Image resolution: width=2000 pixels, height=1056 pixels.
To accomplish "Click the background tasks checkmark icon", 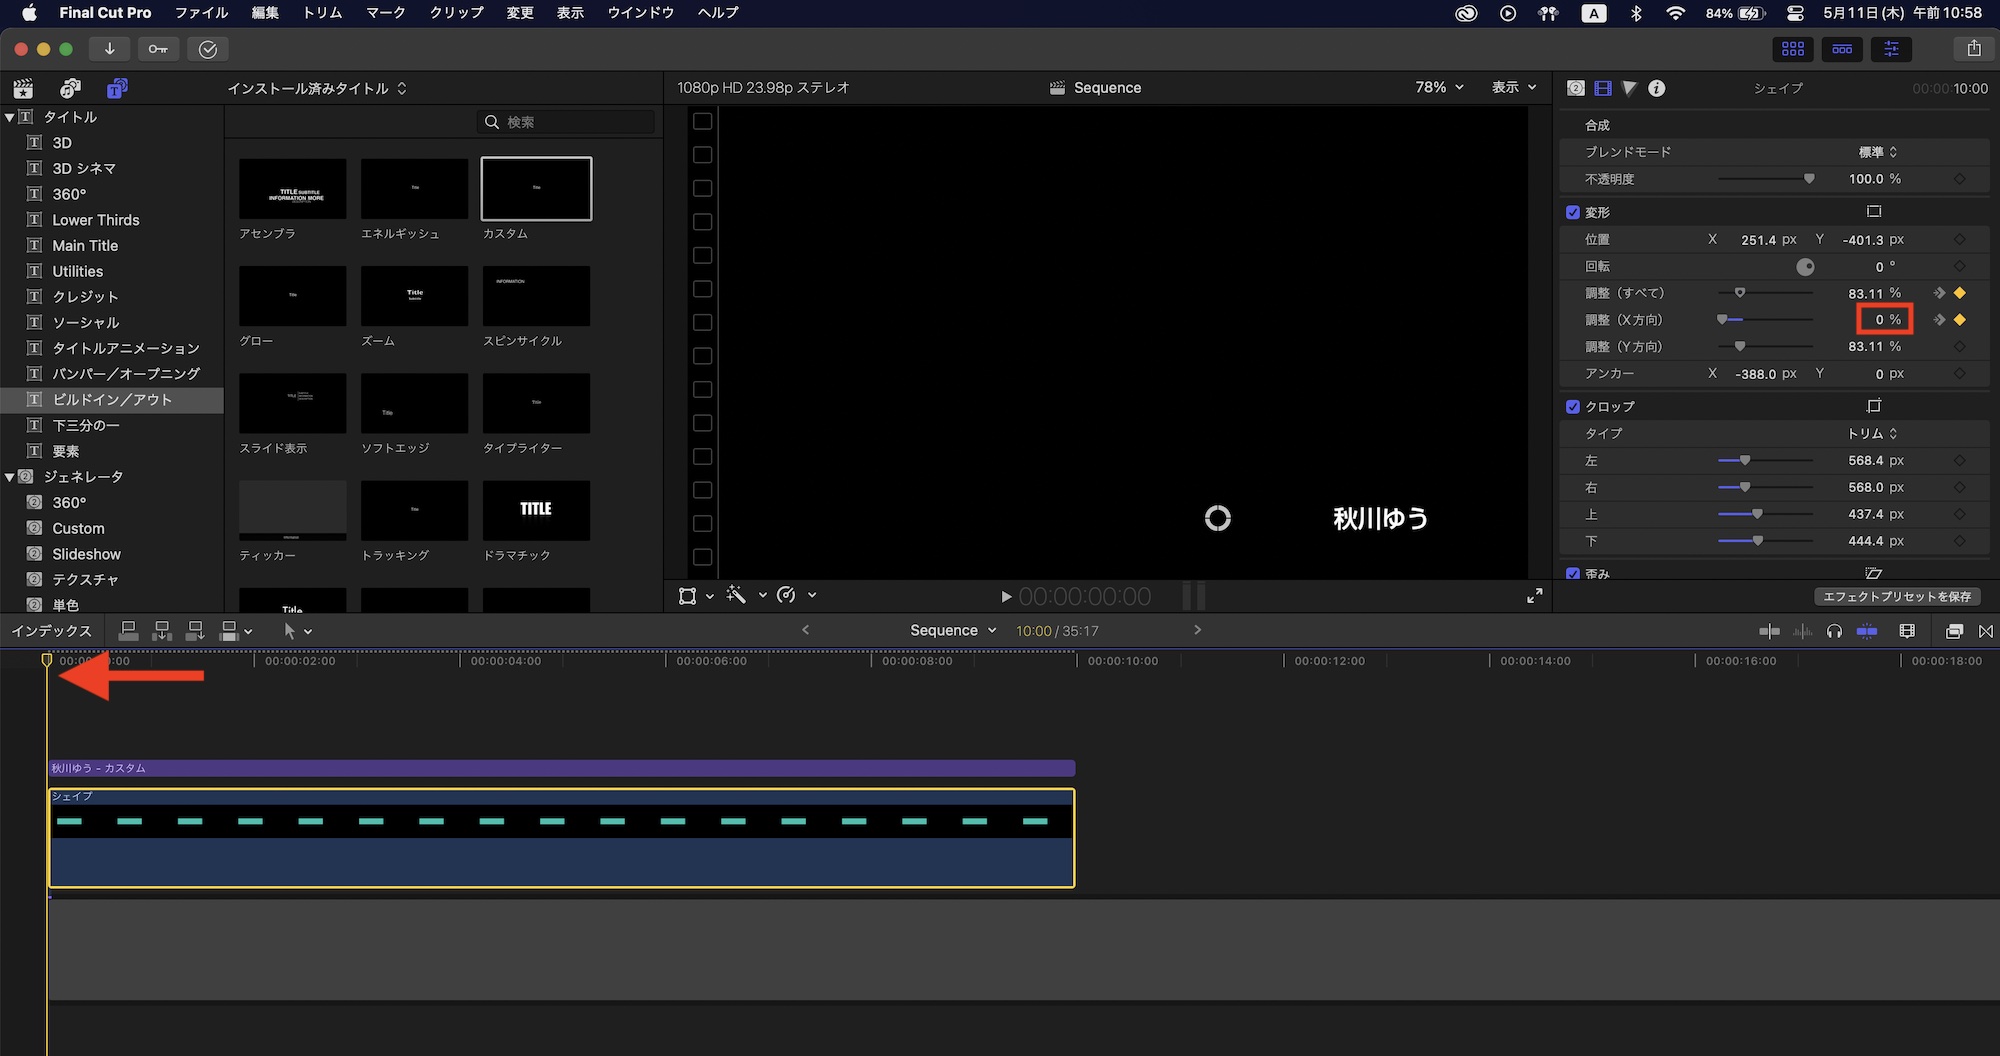I will pos(208,49).
